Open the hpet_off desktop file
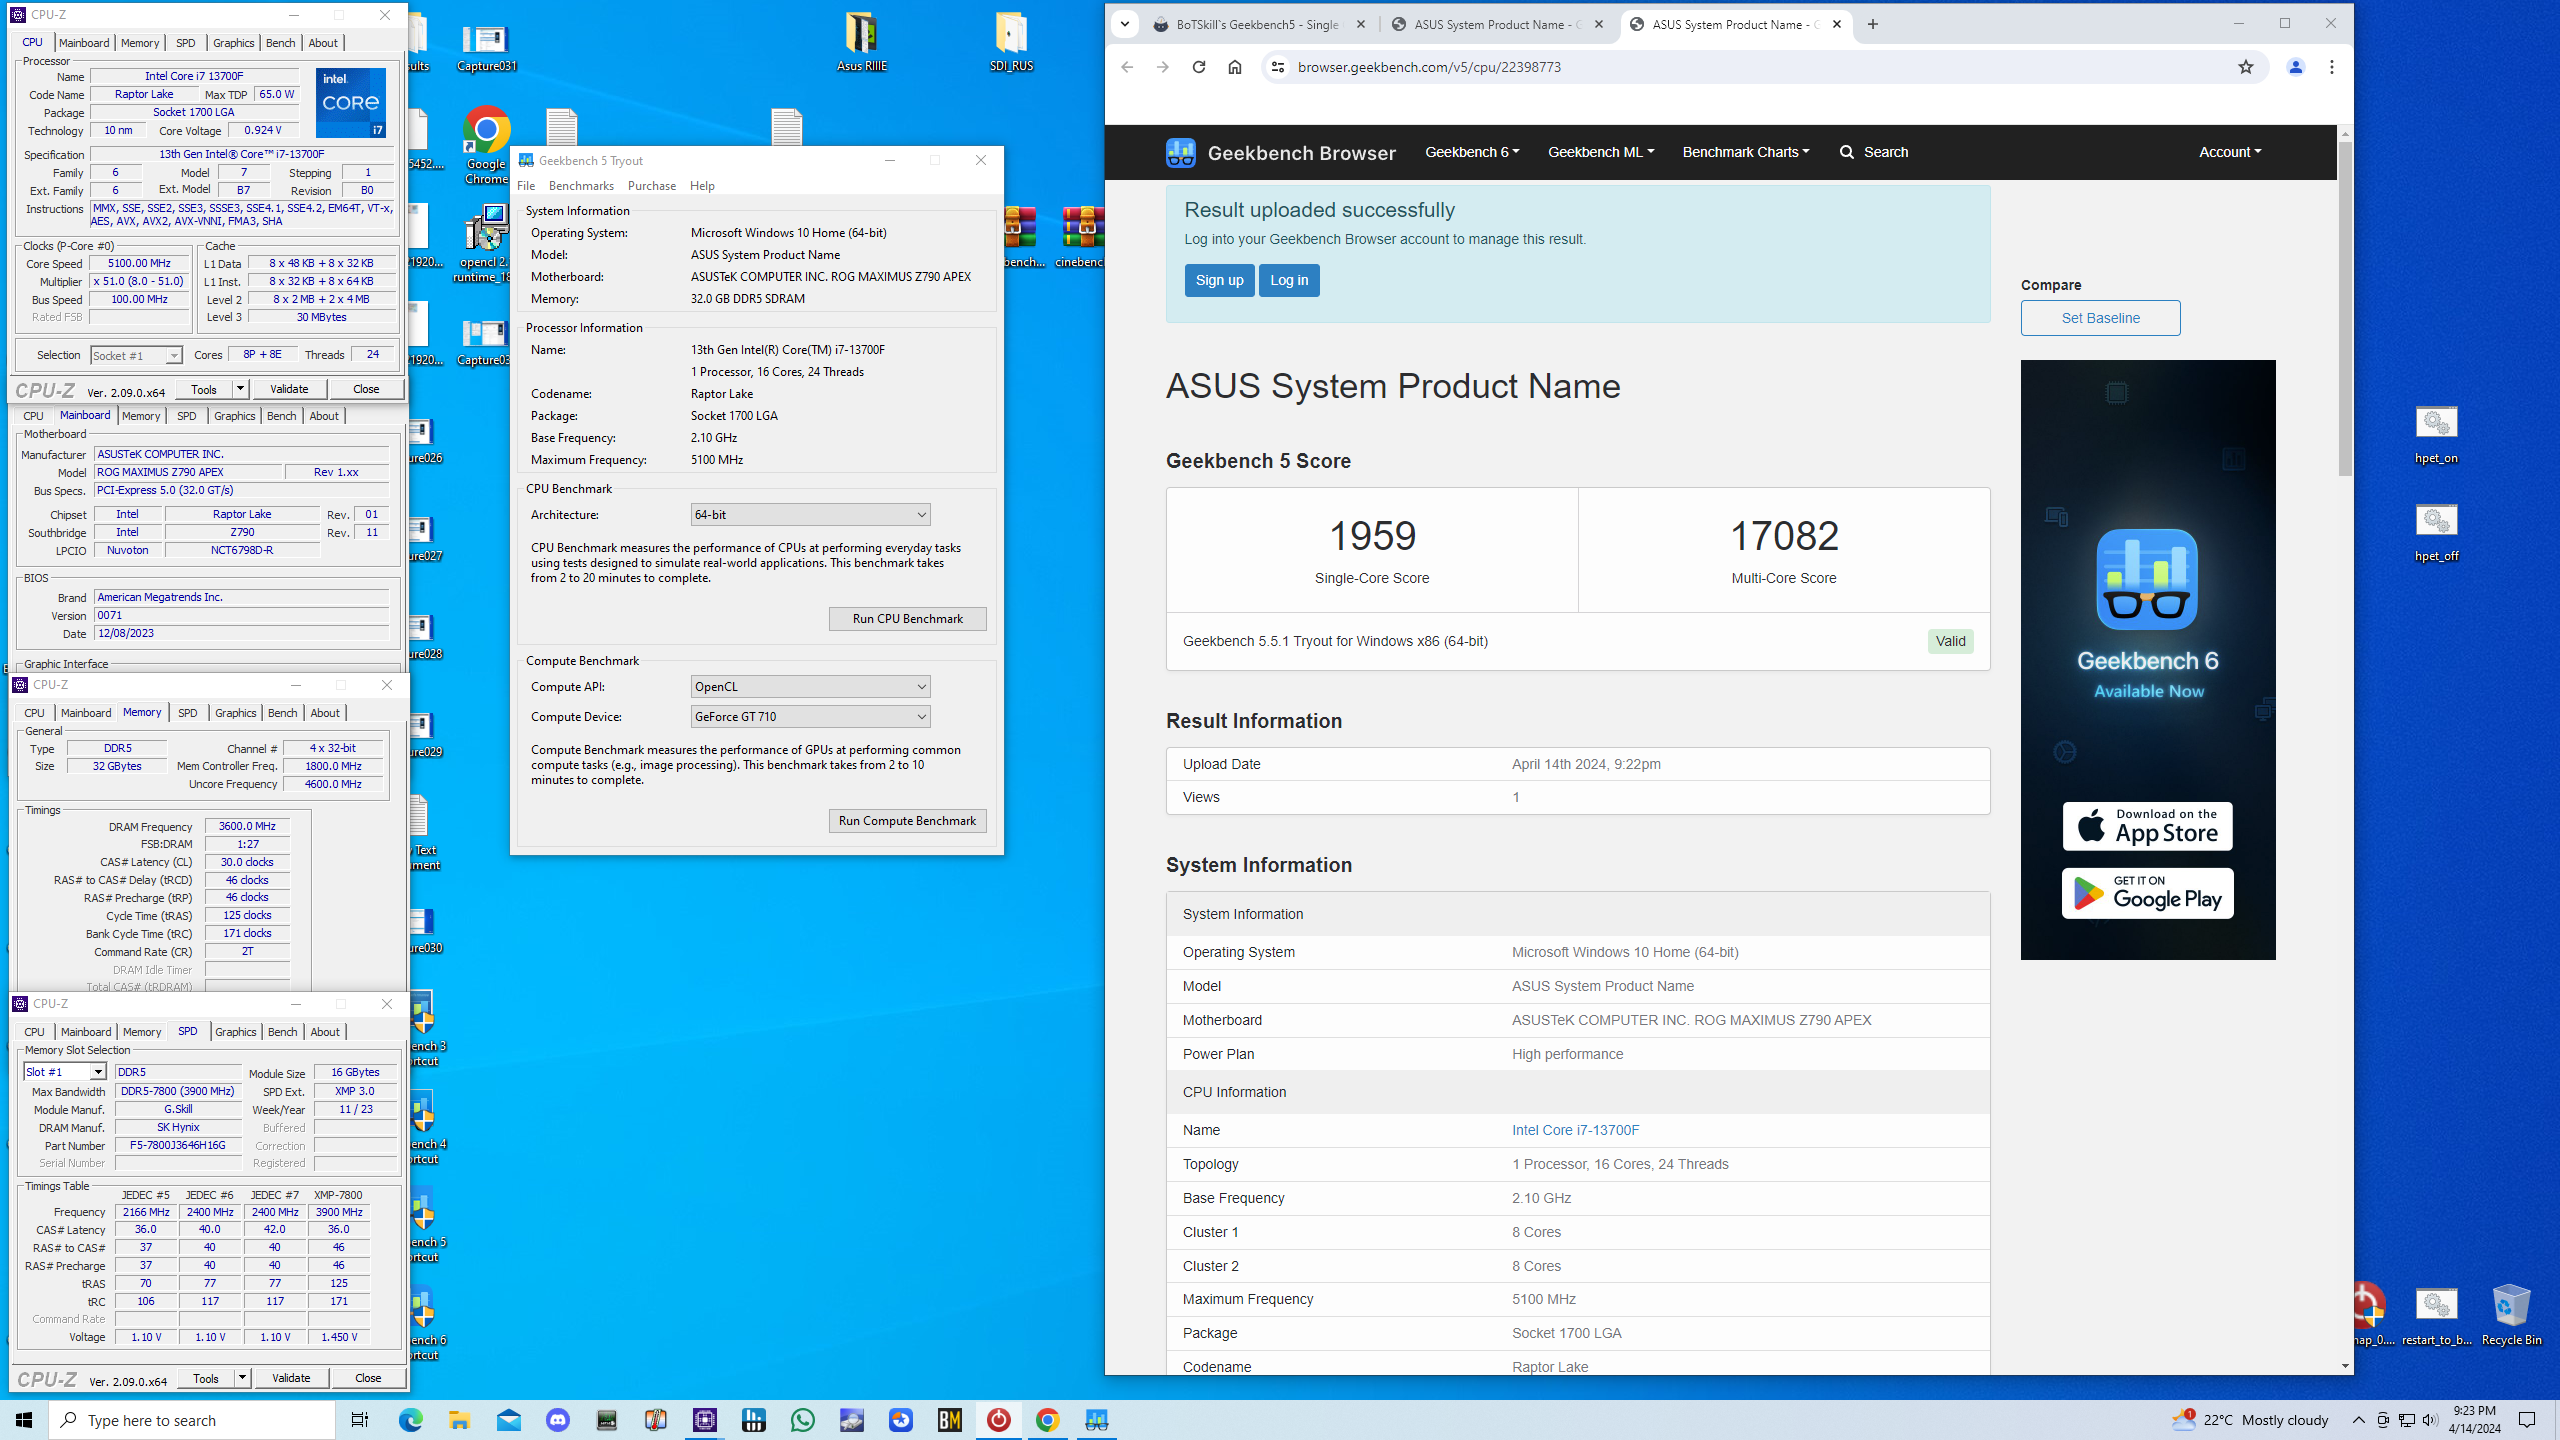Viewport: 2560px width, 1440px height. coord(2436,533)
